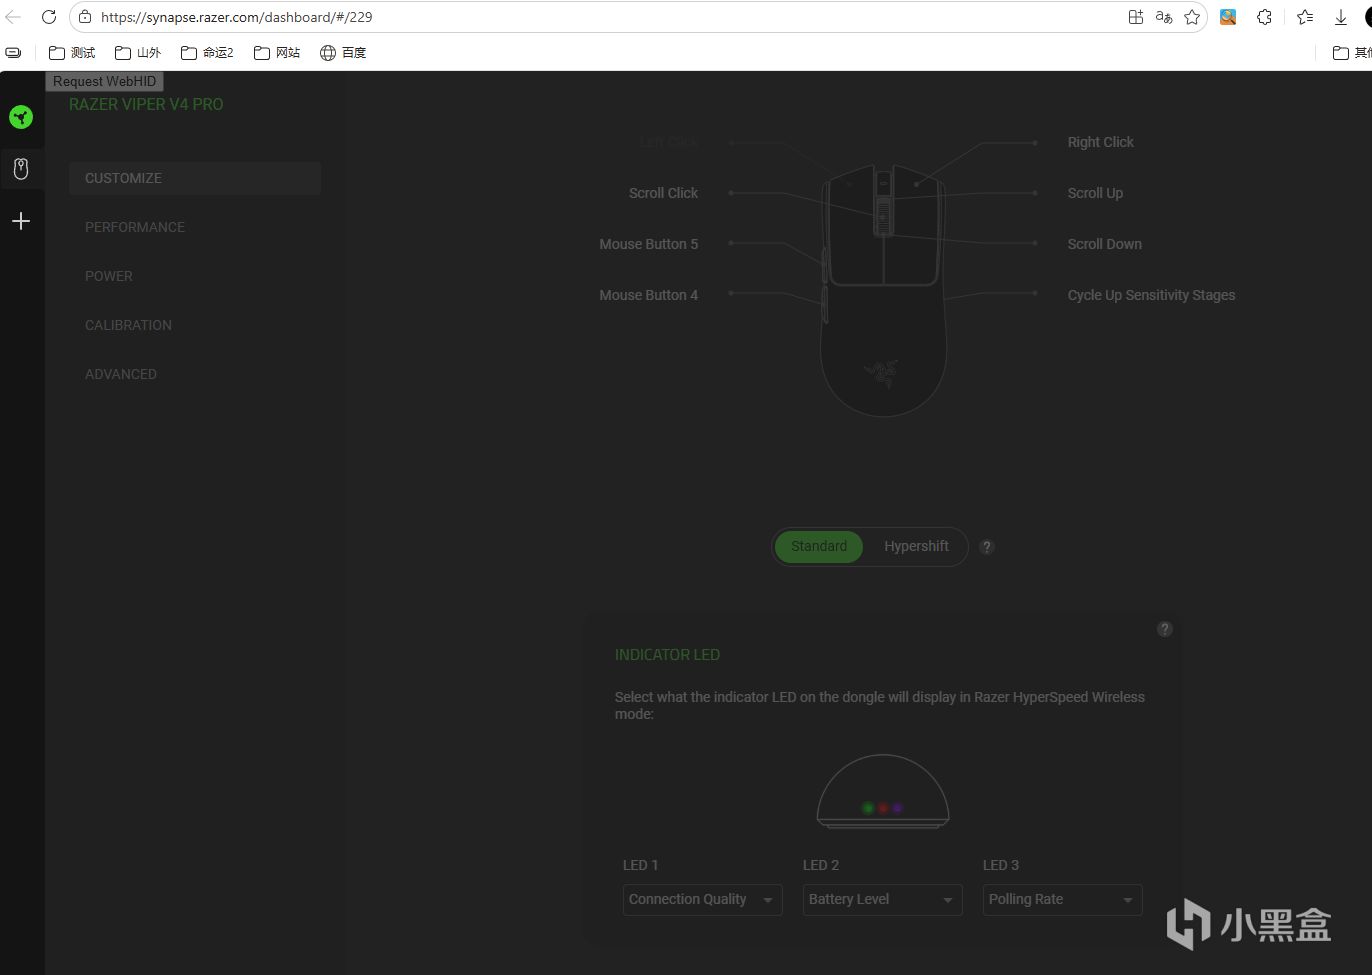The height and width of the screenshot is (975, 1372).
Task: Click the translate page icon
Action: (1164, 17)
